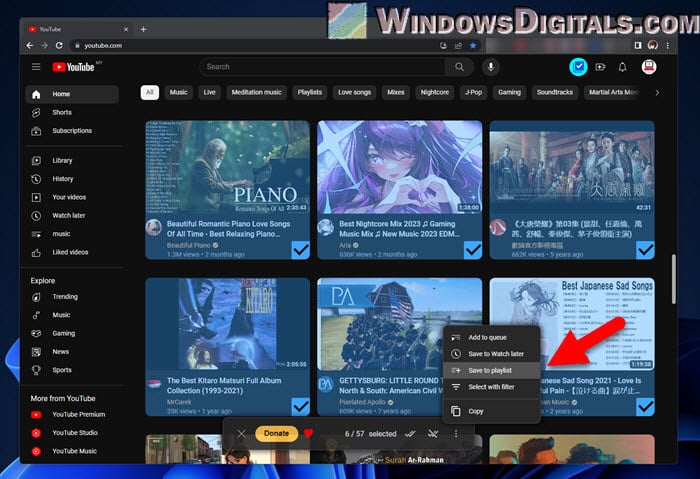
Task: Uncheck the Best Kitaro Matsuri video checkbox
Action: click(x=300, y=407)
